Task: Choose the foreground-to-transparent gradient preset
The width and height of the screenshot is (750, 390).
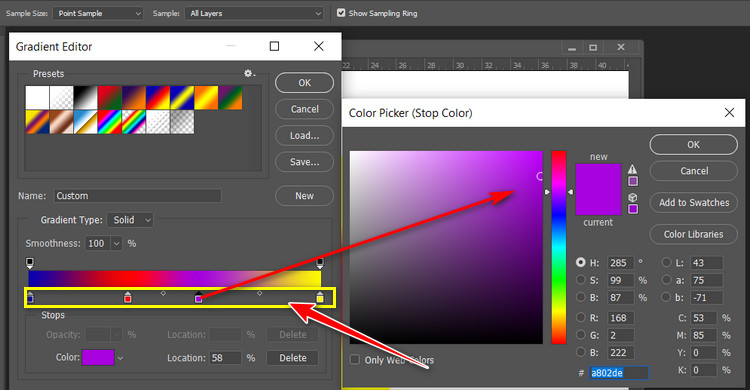Action: pos(62,98)
